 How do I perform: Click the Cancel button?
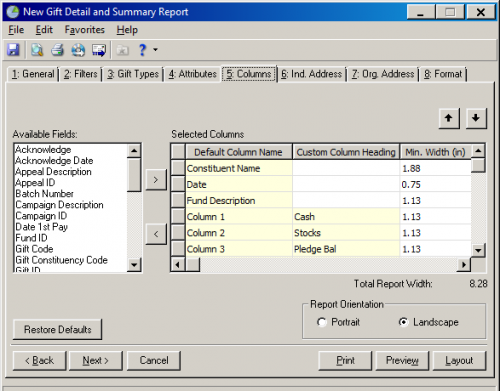click(154, 361)
